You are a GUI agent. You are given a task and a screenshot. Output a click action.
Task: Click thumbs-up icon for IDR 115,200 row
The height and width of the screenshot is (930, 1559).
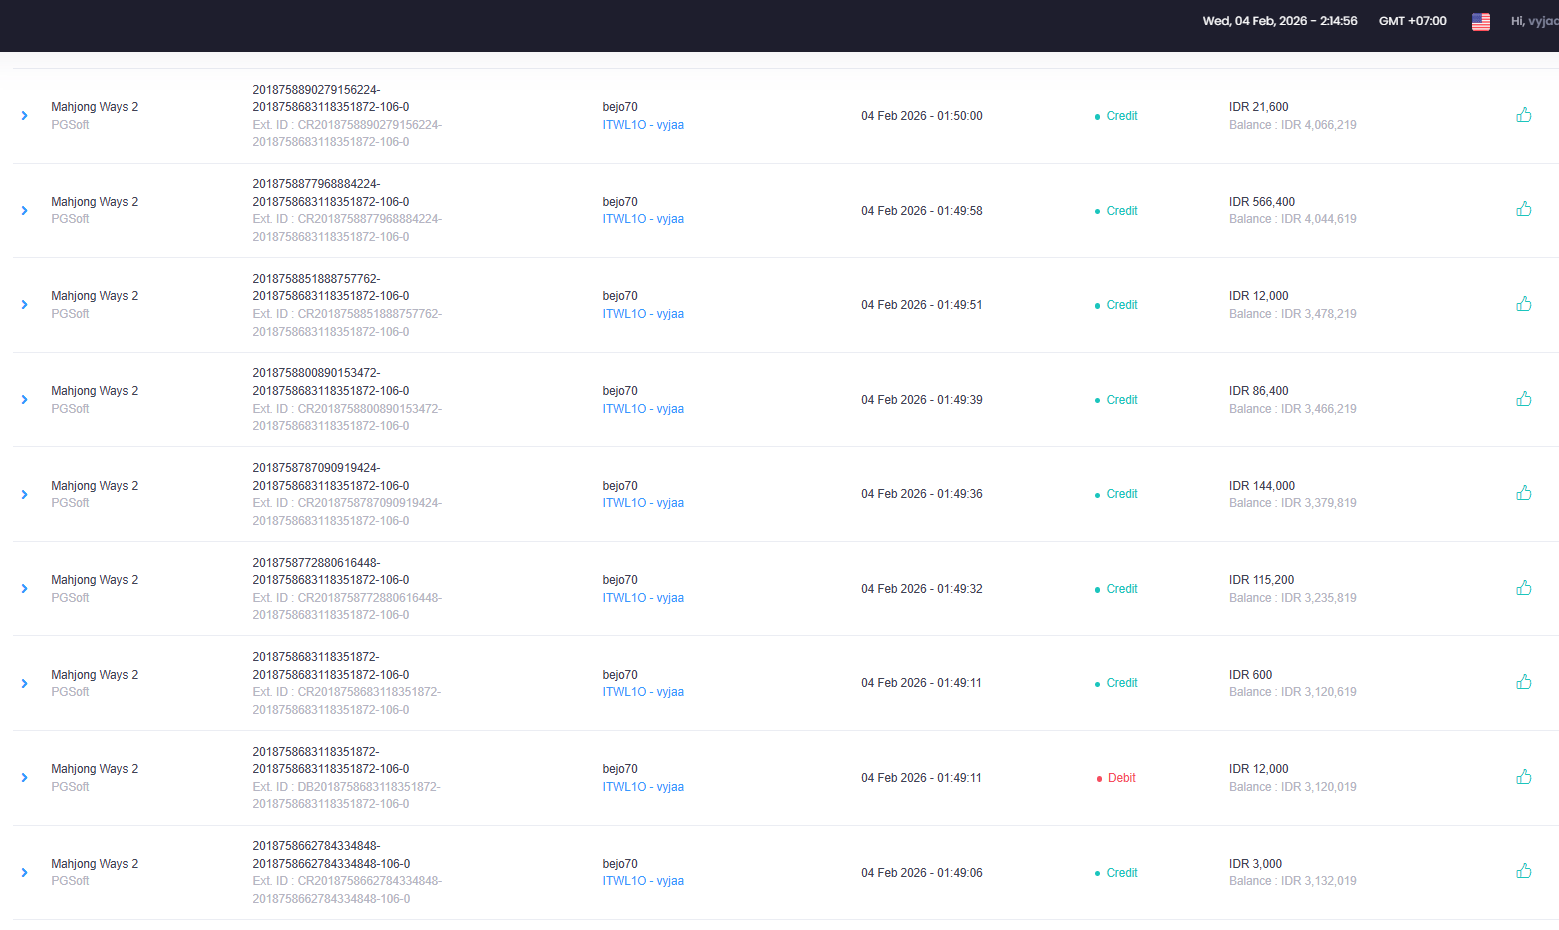[1524, 588]
